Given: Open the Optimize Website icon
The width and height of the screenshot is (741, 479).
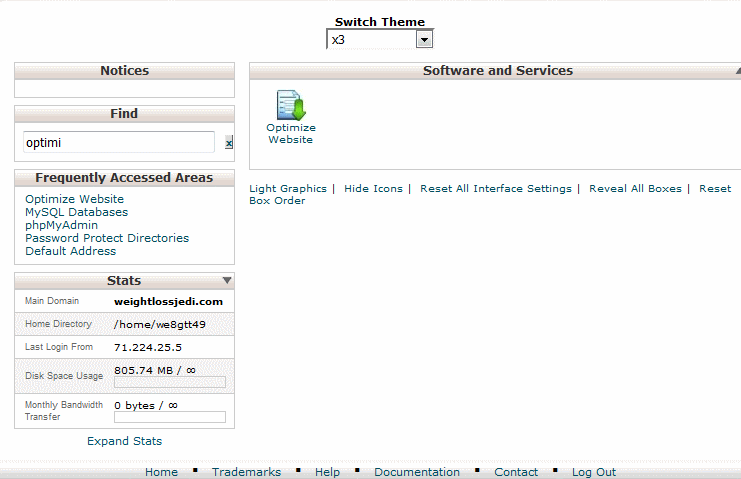Looking at the screenshot, I should pyautogui.click(x=291, y=105).
